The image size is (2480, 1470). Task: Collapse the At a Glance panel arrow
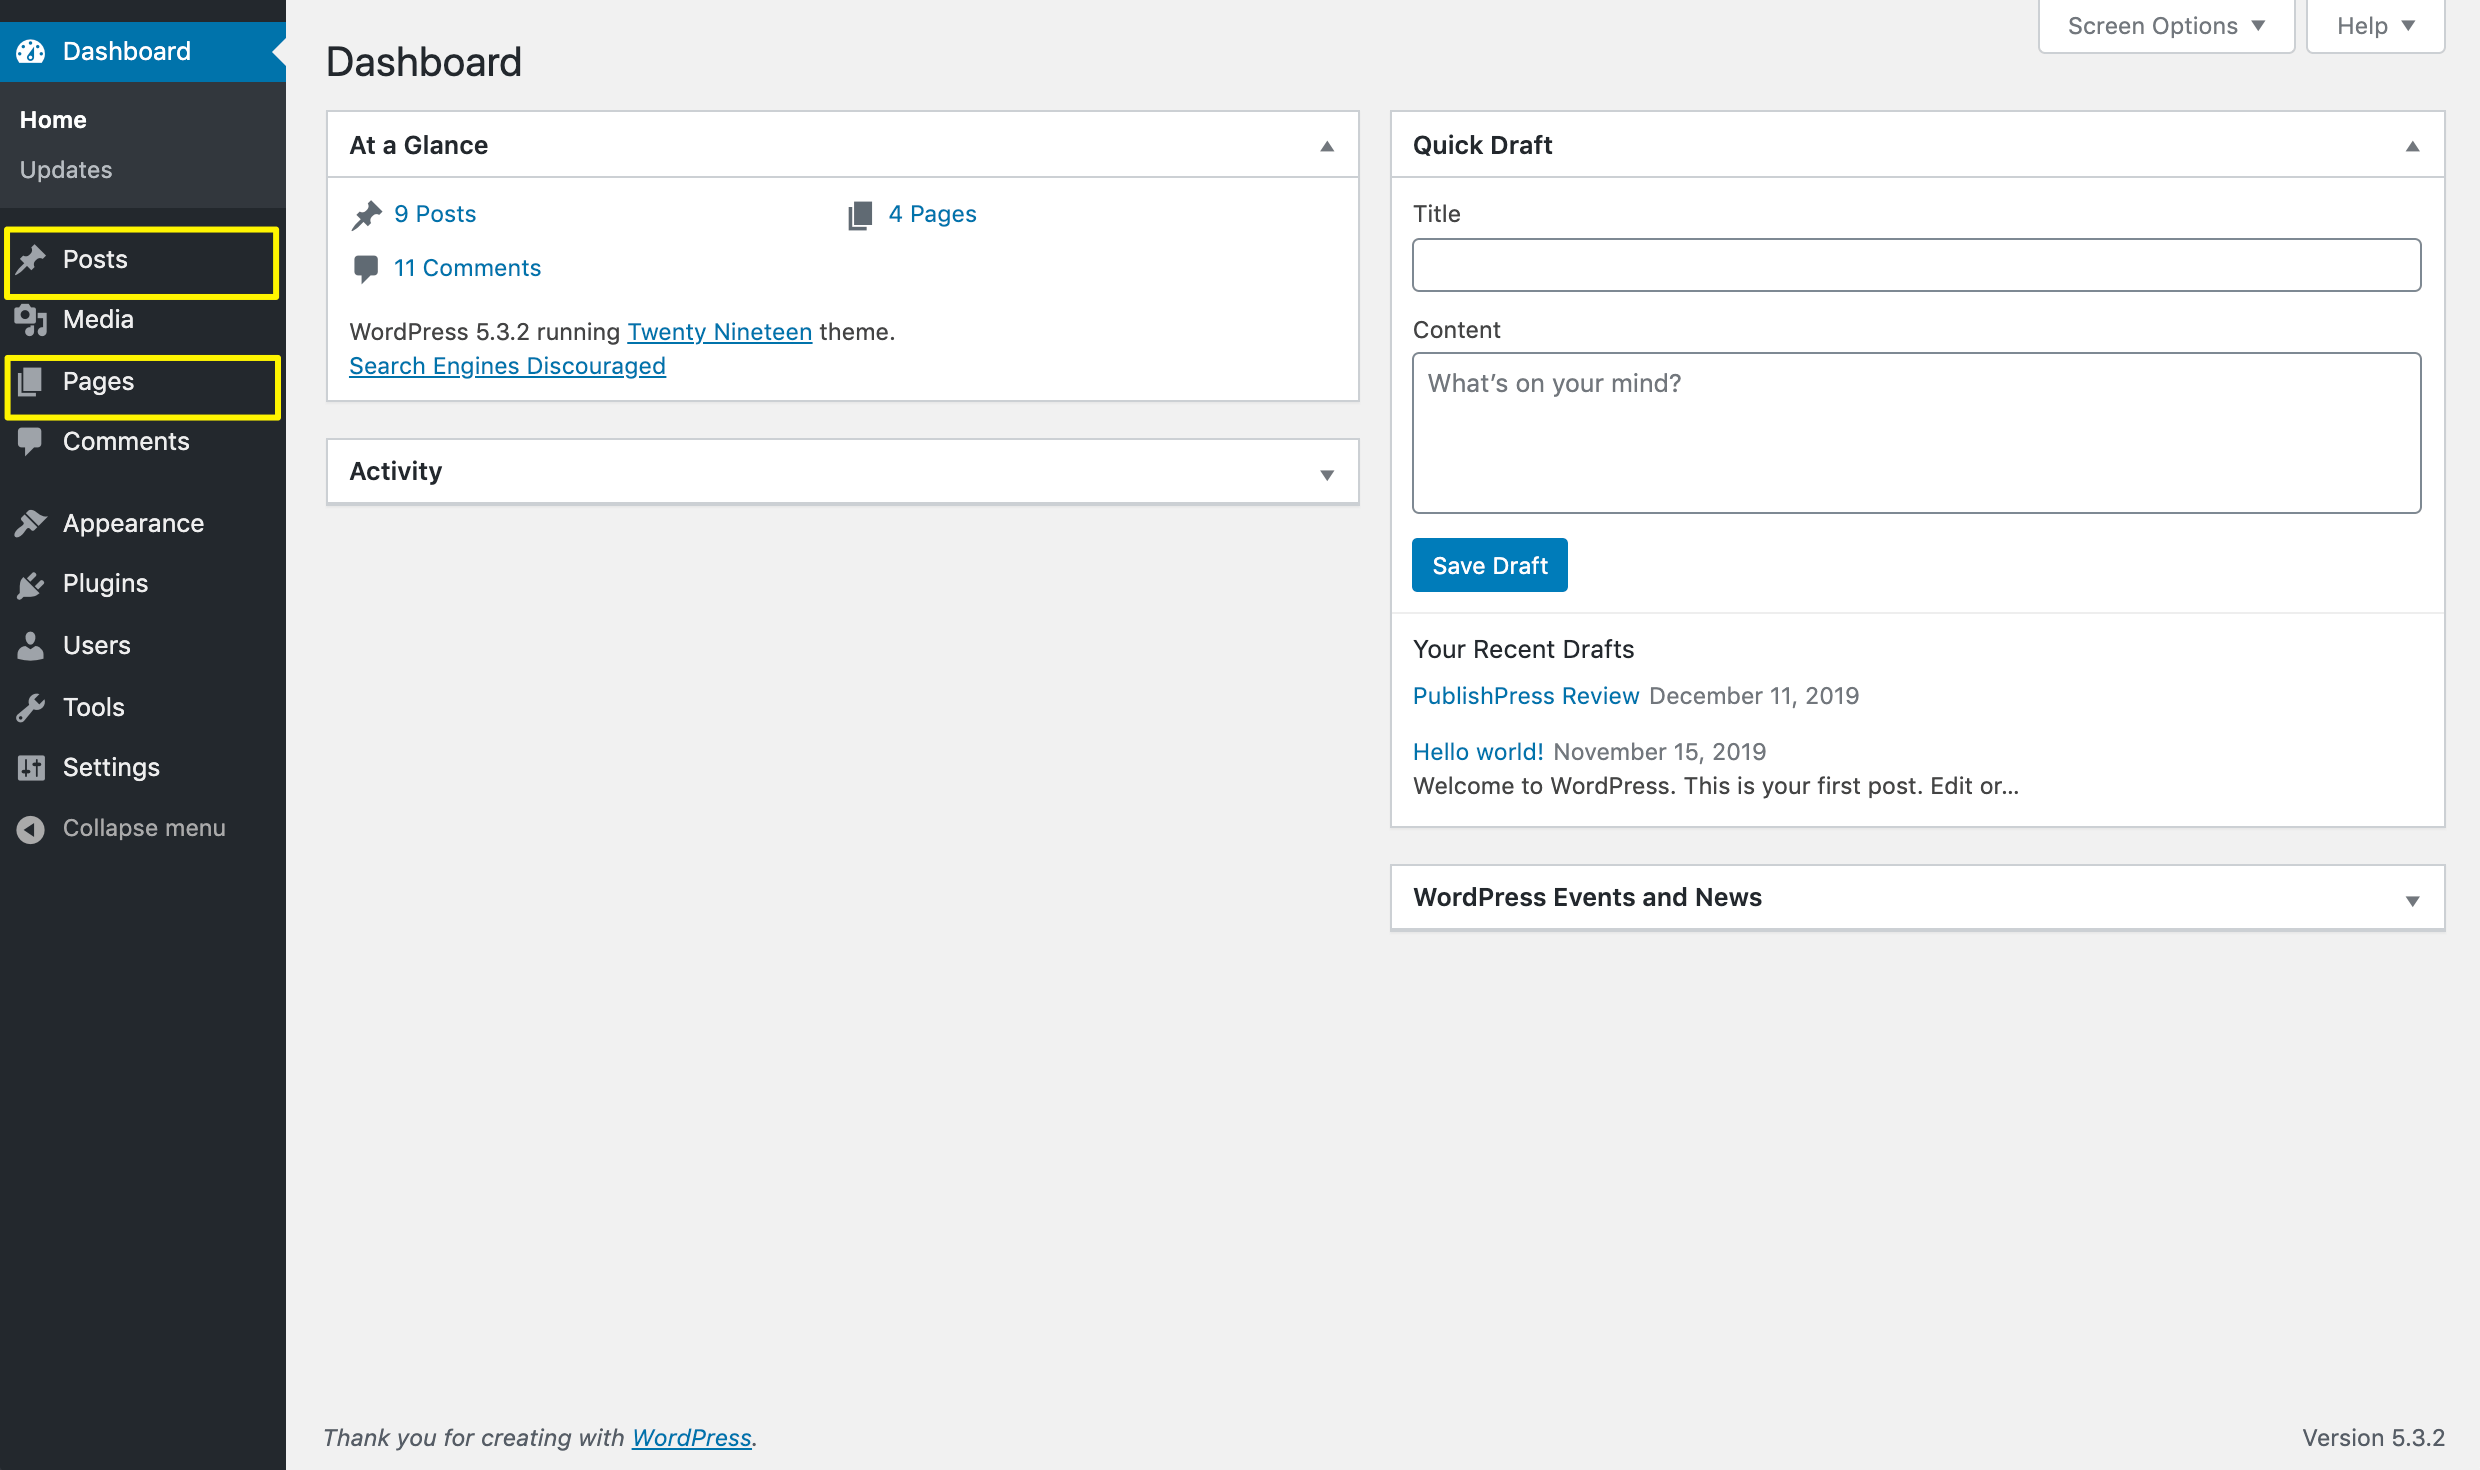click(x=1327, y=146)
